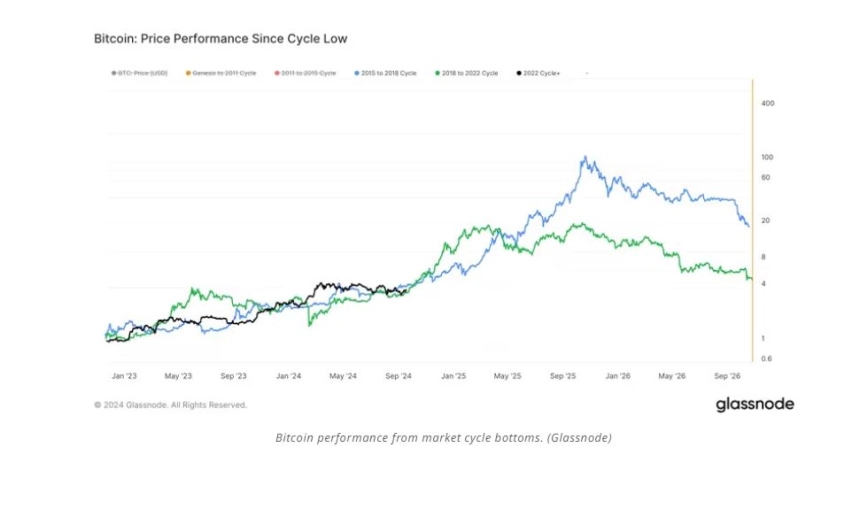Click the 400 y-axis value
This screenshot has height=509, width=860.
pos(768,103)
